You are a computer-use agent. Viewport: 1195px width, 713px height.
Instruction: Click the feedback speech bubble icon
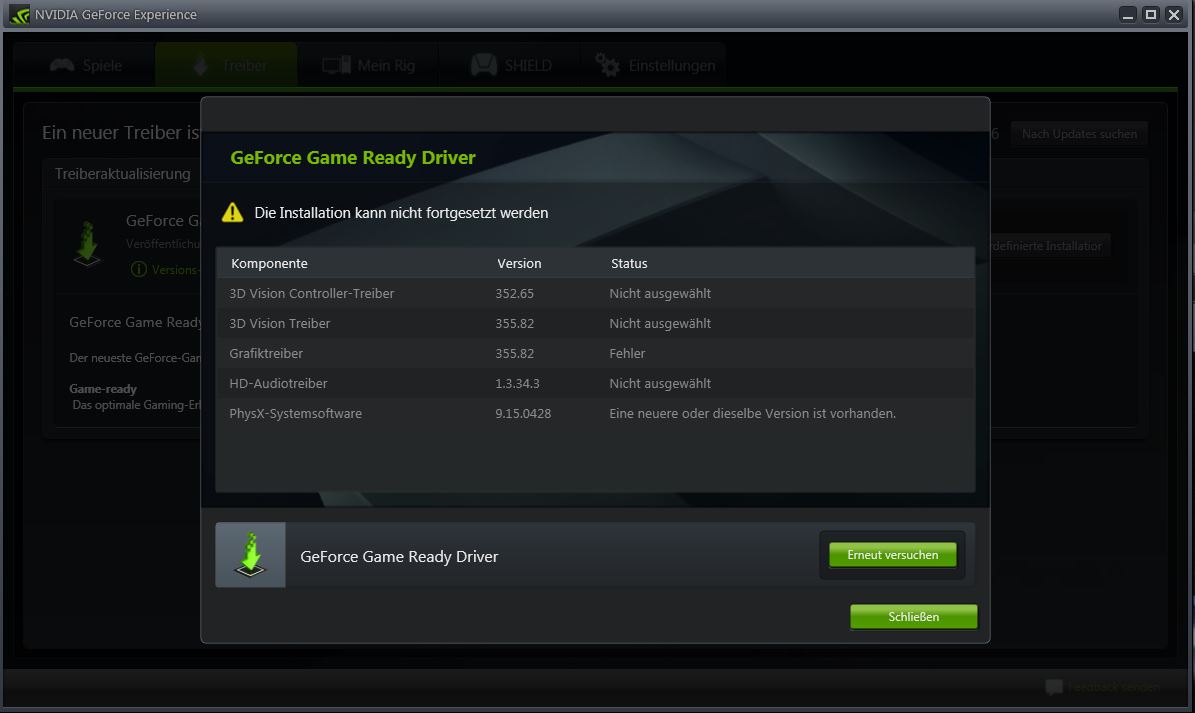[x=1054, y=687]
